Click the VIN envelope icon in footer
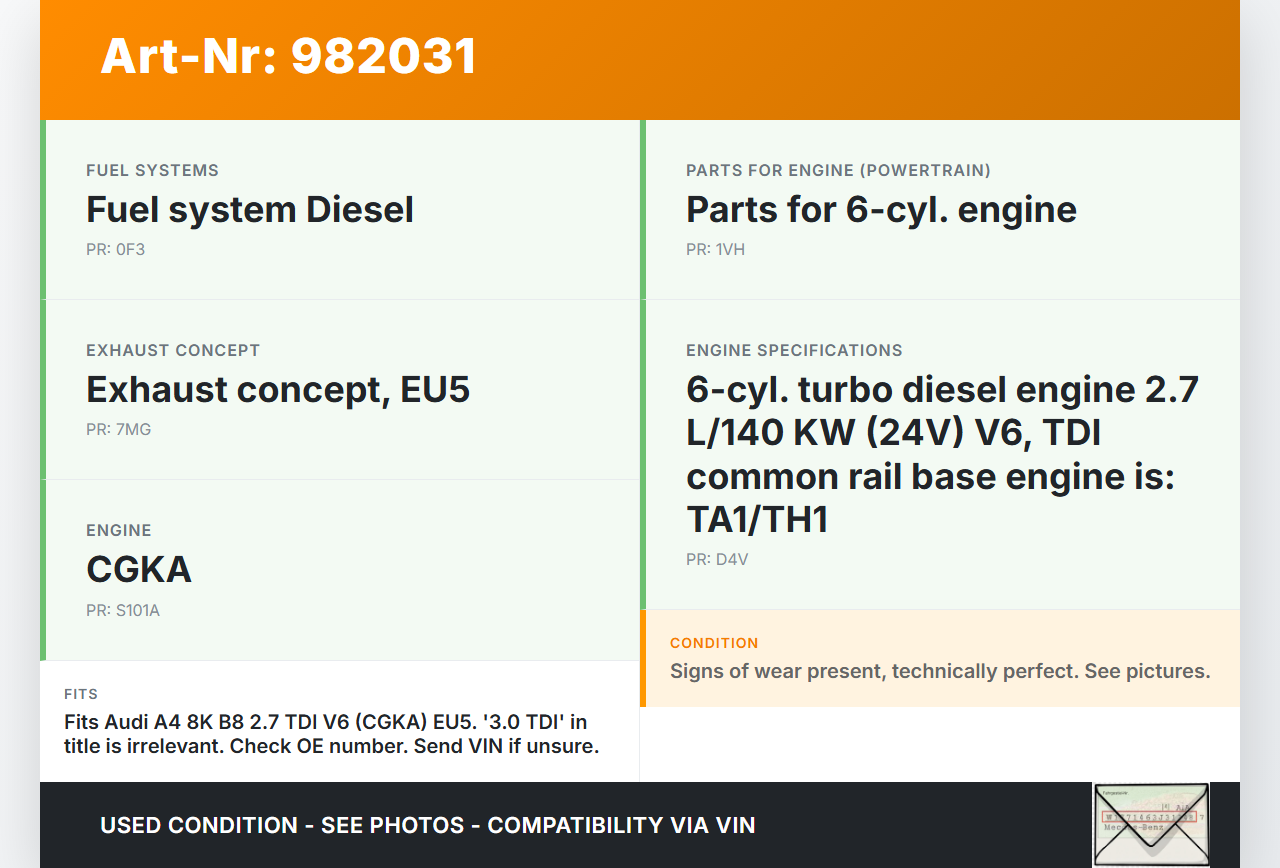The width and height of the screenshot is (1280, 868). point(1151,824)
